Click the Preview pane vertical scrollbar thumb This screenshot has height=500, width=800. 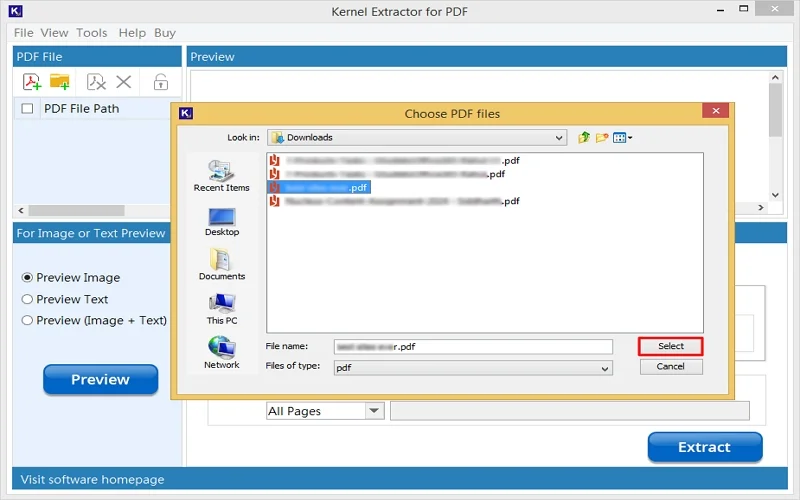(775, 110)
